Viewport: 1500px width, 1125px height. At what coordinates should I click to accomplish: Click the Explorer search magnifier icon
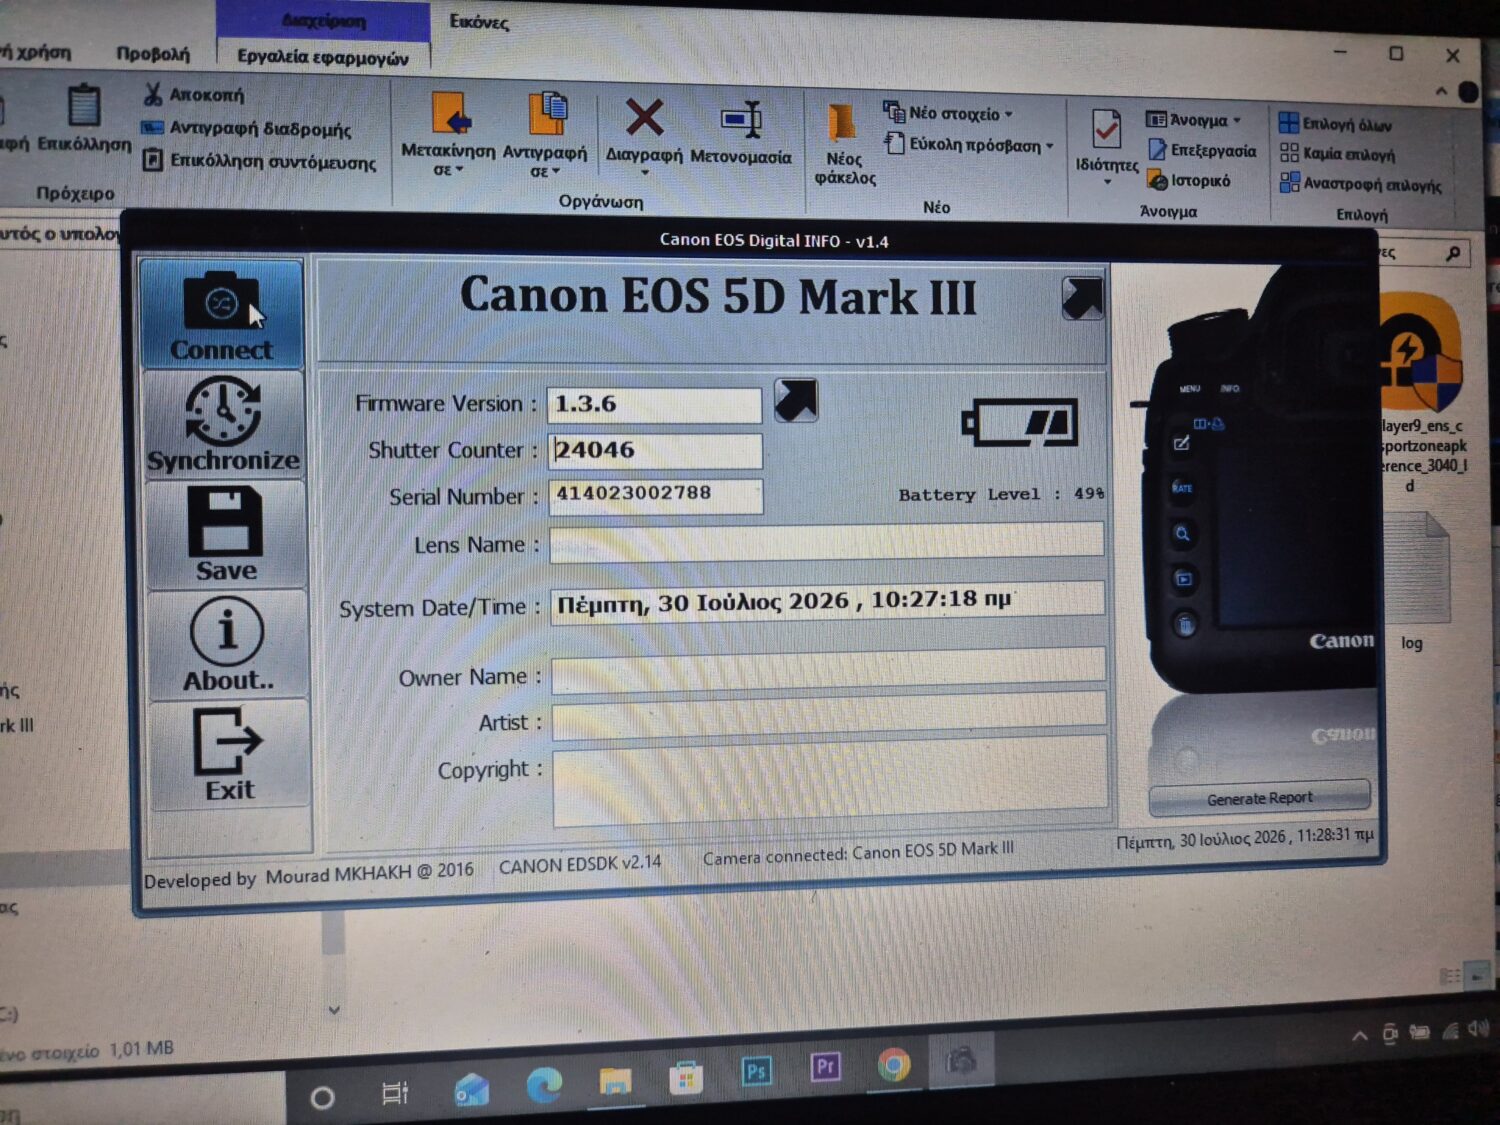[x=1453, y=254]
